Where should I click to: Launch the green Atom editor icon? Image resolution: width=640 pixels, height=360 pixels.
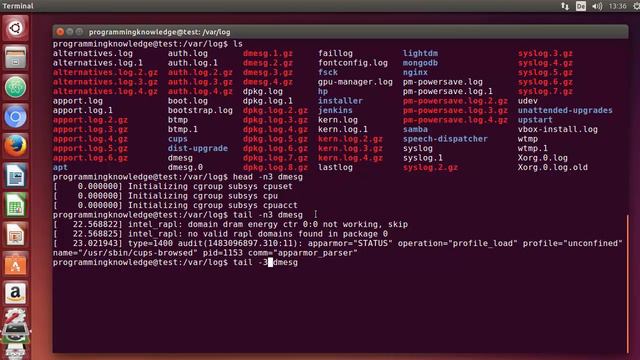point(16,87)
